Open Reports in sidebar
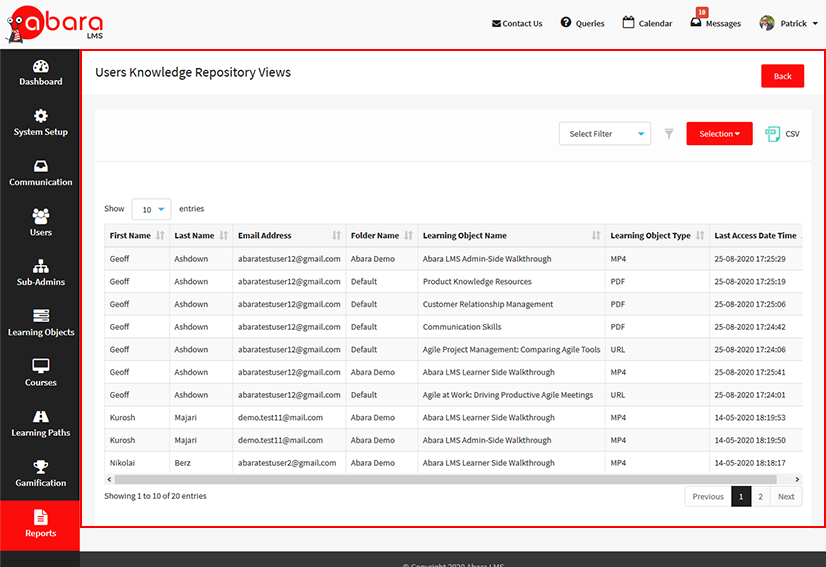 [41, 524]
